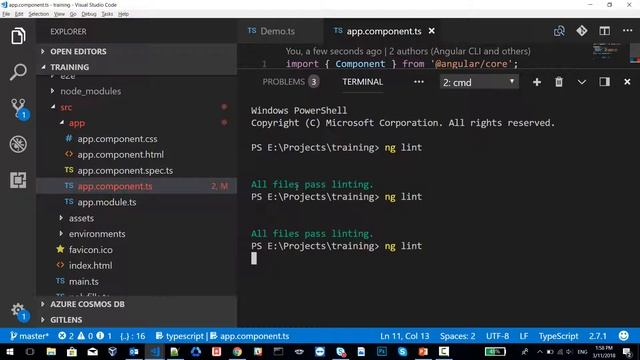Collapse the app folder
Viewport: 640px width, 360px height.
(x=137, y=123)
